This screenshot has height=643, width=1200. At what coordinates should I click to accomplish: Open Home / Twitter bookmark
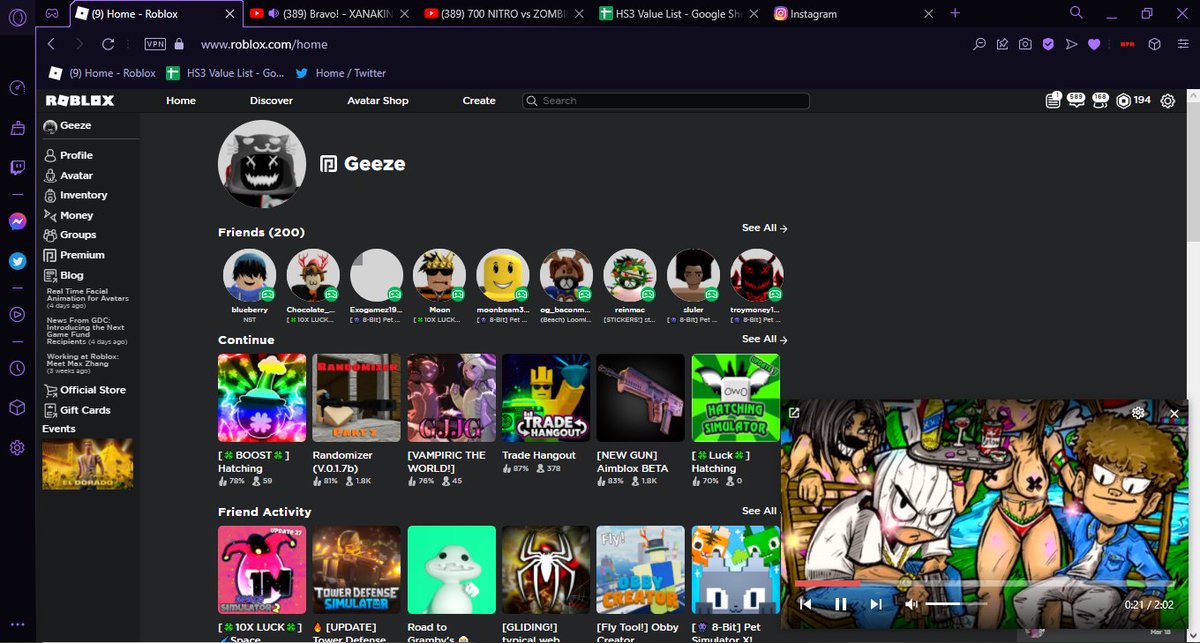pos(341,73)
